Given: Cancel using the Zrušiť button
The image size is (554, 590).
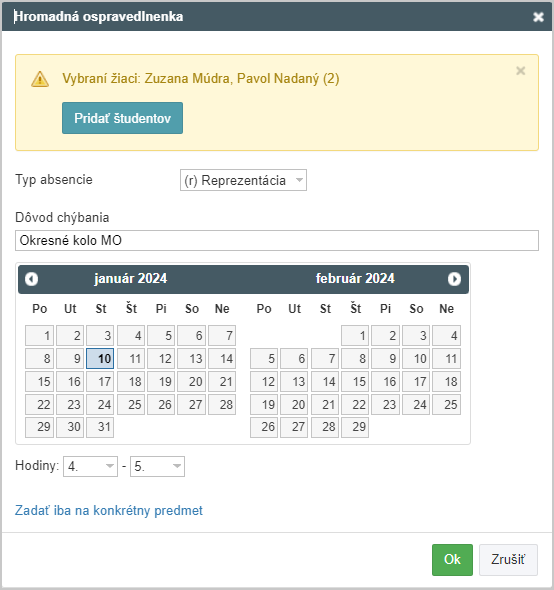Looking at the screenshot, I should click(x=508, y=560).
